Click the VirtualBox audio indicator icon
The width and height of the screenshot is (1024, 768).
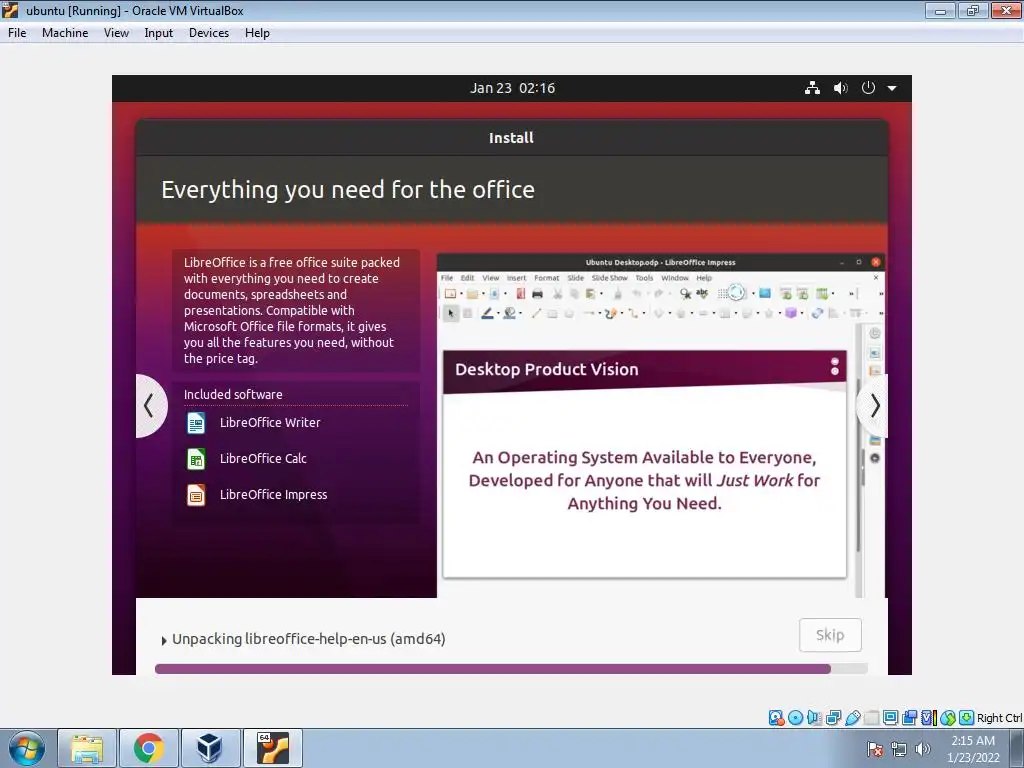coord(814,718)
